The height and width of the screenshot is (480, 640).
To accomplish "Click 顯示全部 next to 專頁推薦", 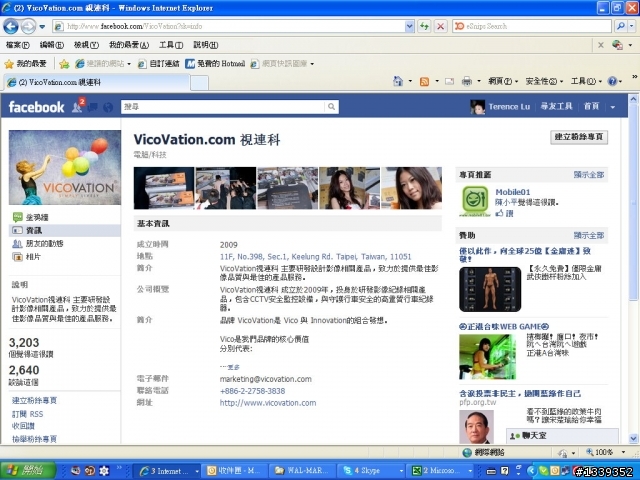I will coord(589,175).
